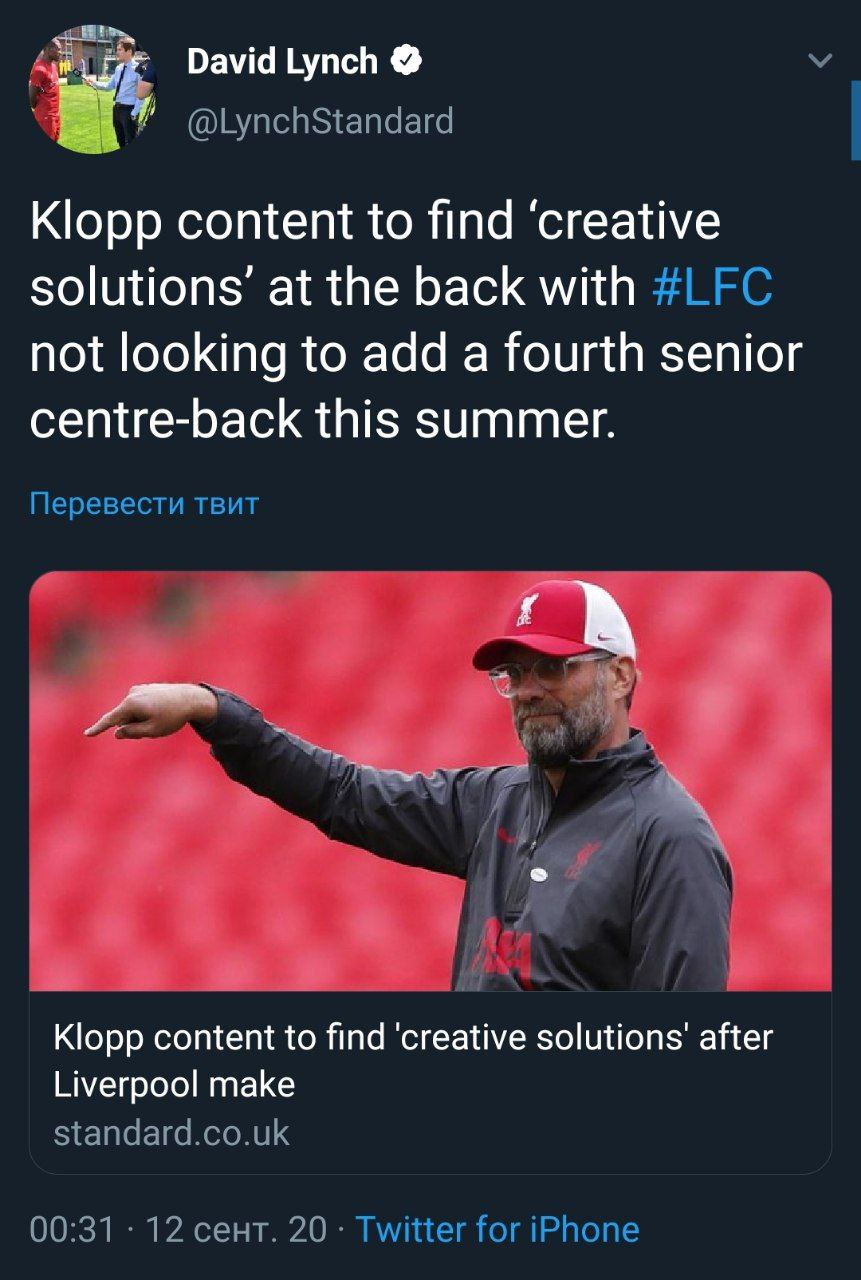The width and height of the screenshot is (861, 1280).
Task: Click the Перевести твит translate link
Action: click(144, 503)
